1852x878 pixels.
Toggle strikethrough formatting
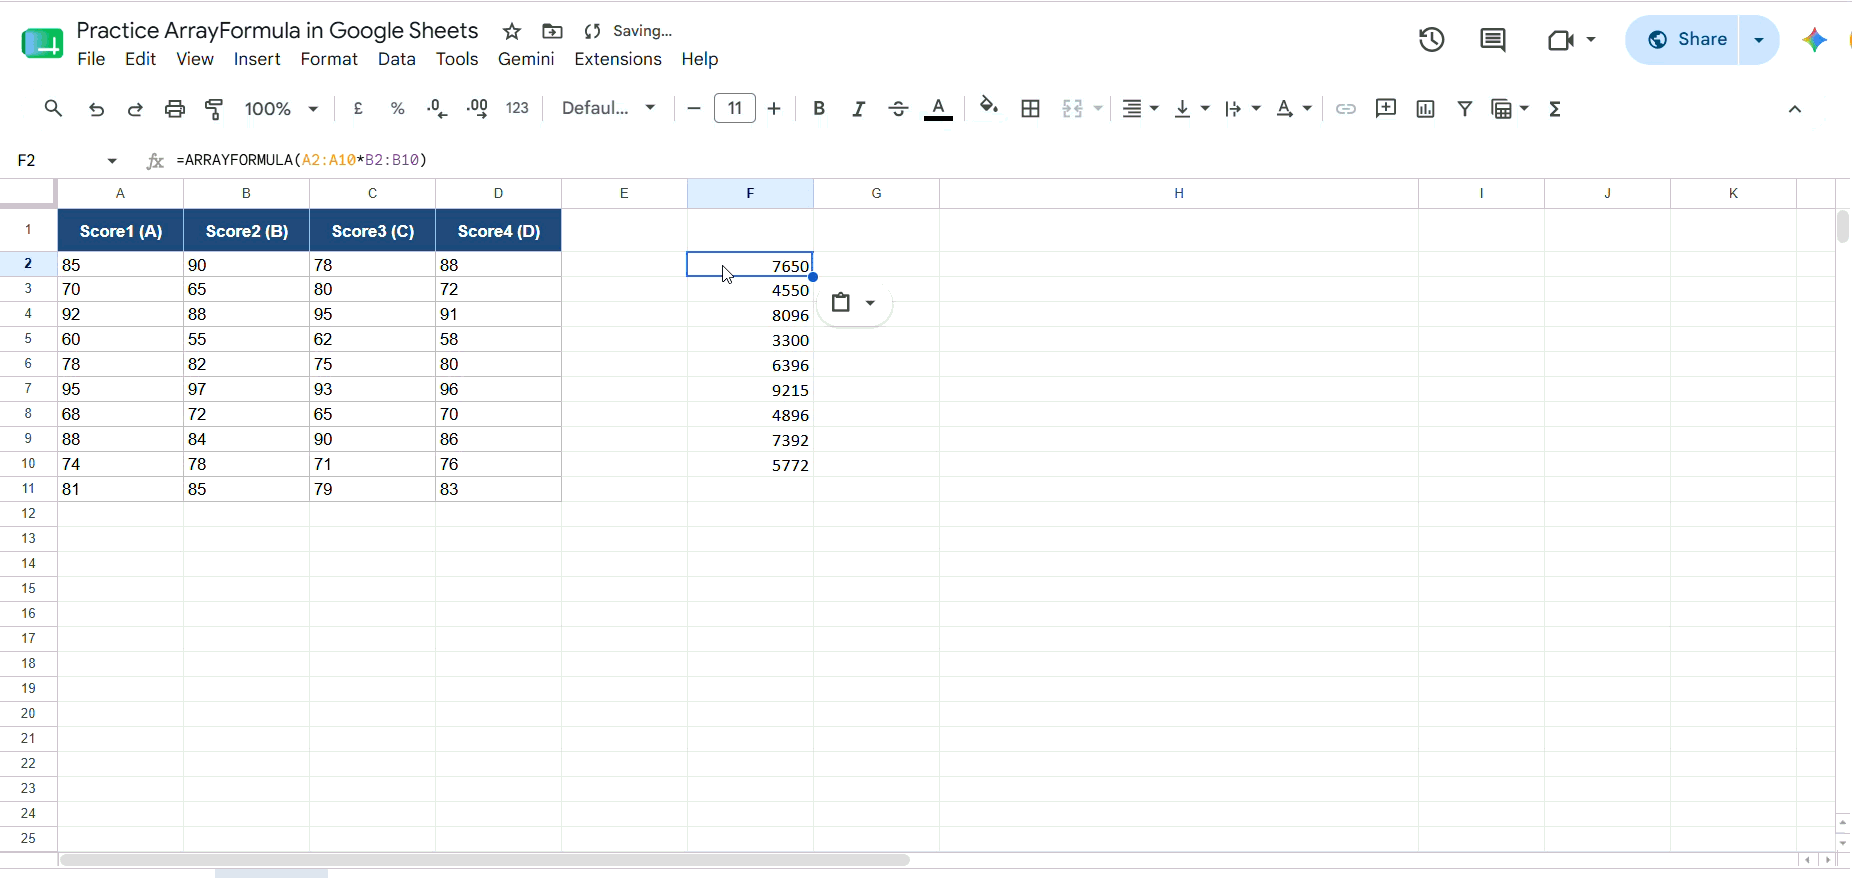coord(898,109)
